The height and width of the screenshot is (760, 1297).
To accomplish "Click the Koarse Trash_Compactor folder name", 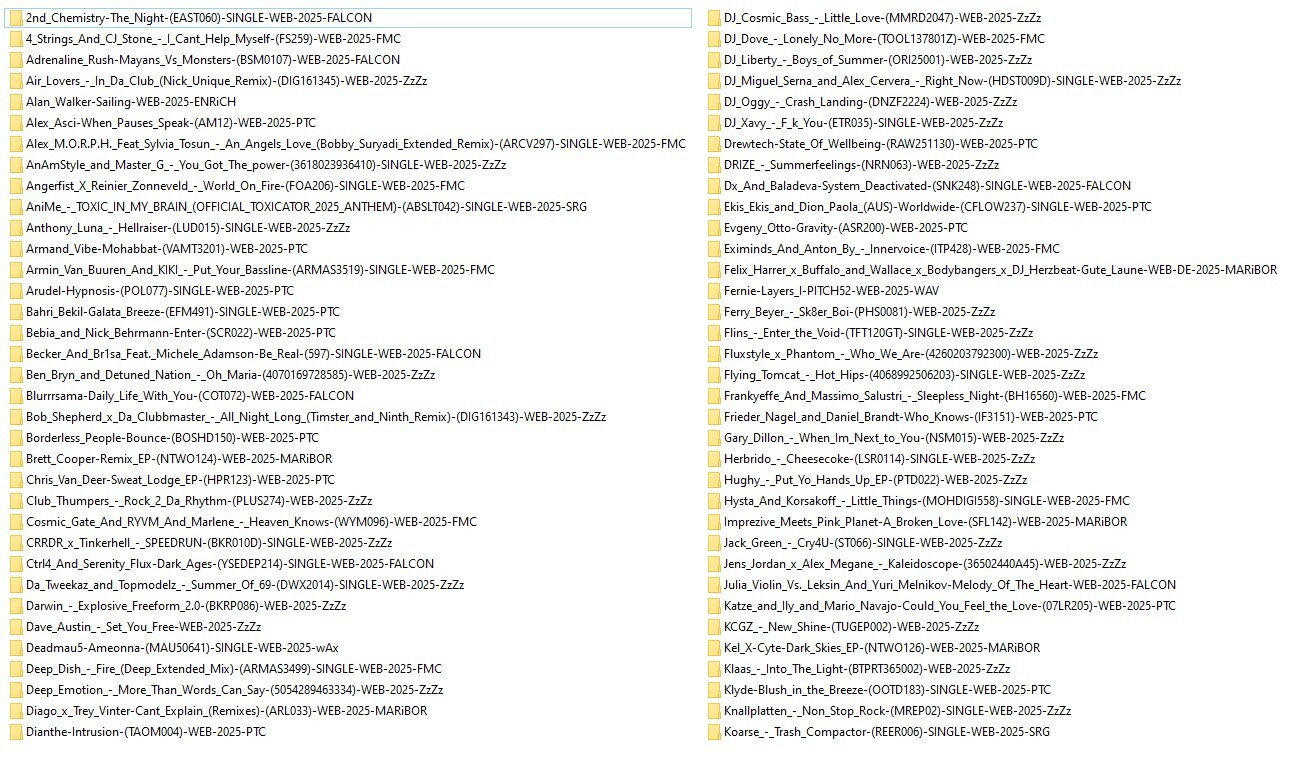I will tap(887, 732).
